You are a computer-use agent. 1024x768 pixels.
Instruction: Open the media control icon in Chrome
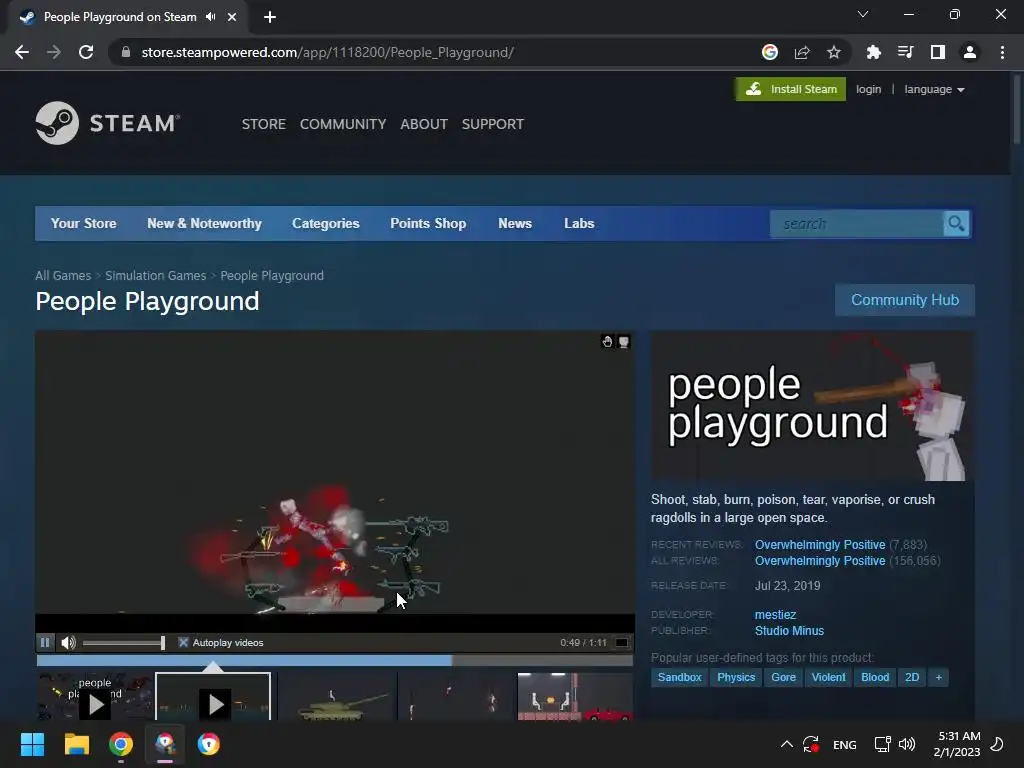pyautogui.click(x=906, y=52)
